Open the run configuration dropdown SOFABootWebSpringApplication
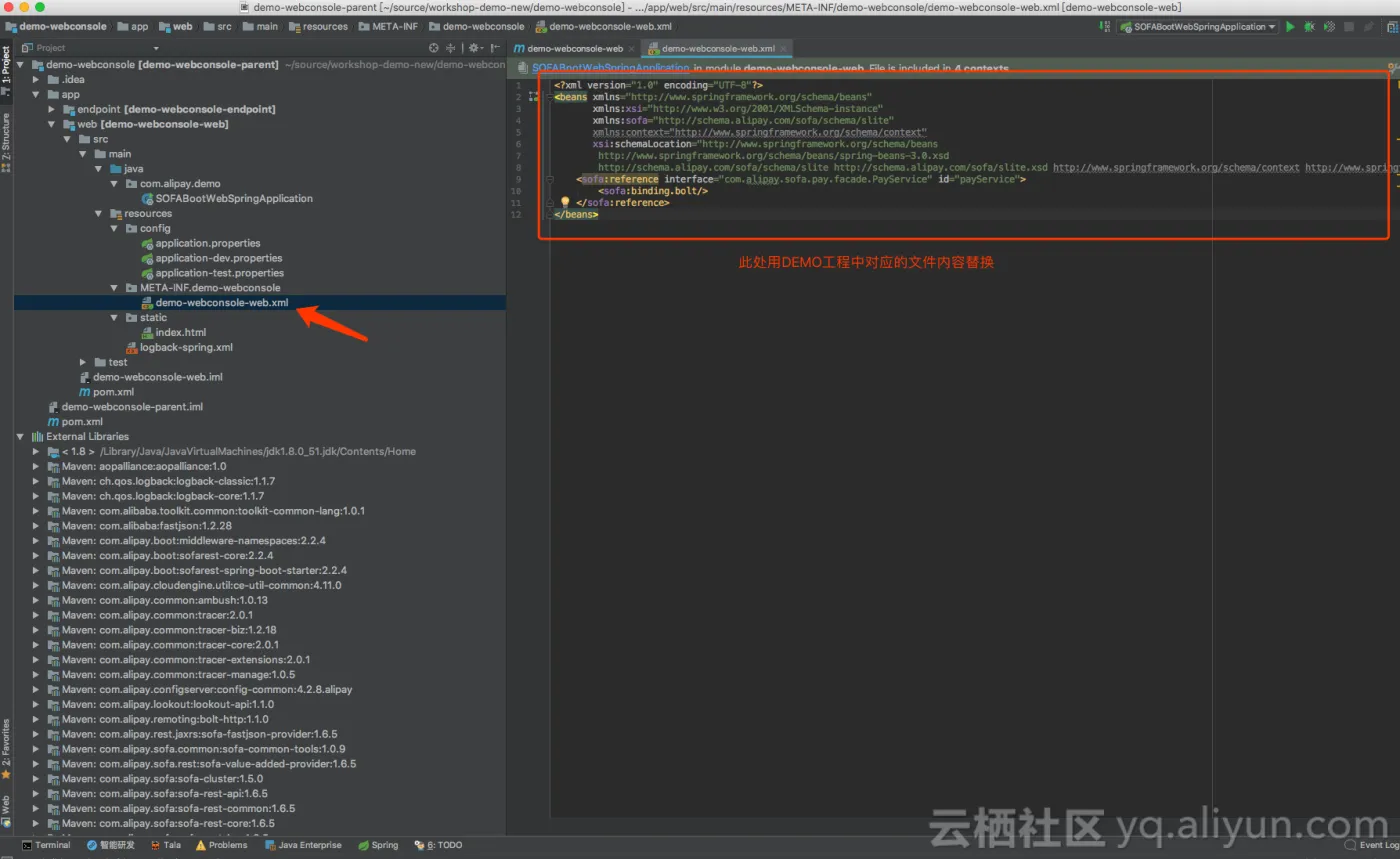The height and width of the screenshot is (859, 1400). [x=1198, y=27]
